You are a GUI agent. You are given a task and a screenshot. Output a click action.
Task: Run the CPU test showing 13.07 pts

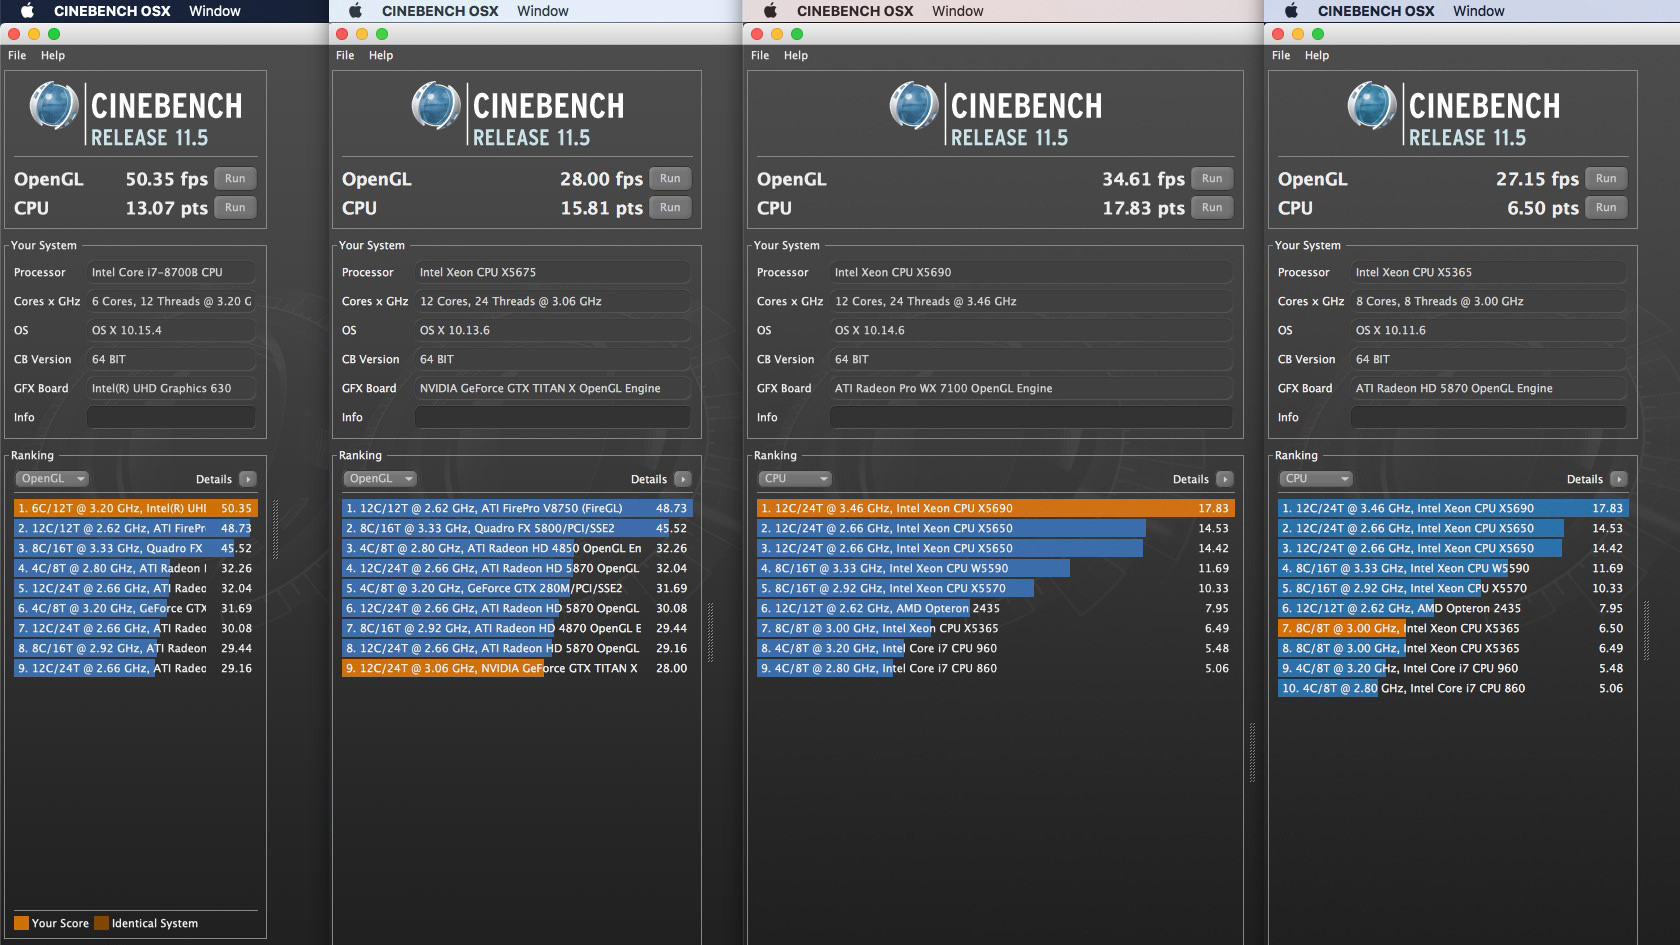(235, 208)
